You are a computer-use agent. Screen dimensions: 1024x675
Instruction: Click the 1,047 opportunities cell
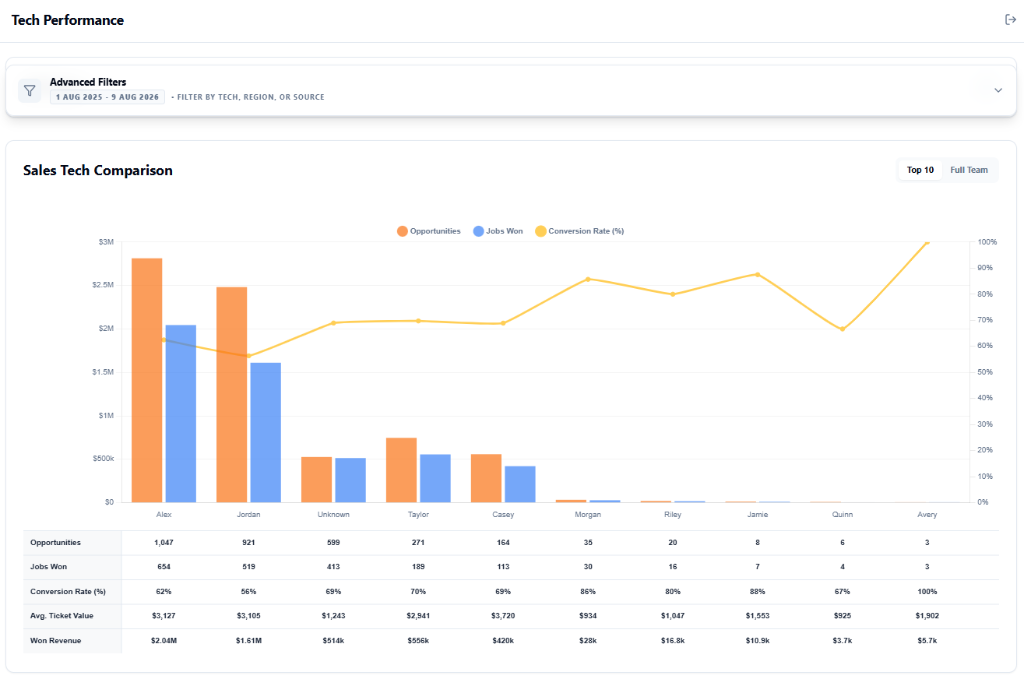coord(164,542)
